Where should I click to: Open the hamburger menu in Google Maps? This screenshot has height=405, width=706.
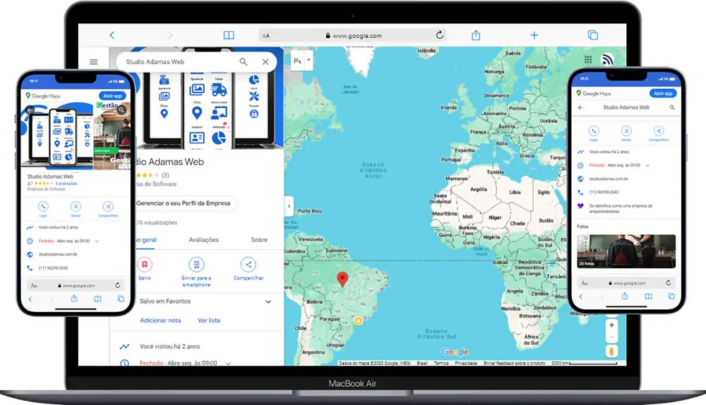tap(94, 62)
